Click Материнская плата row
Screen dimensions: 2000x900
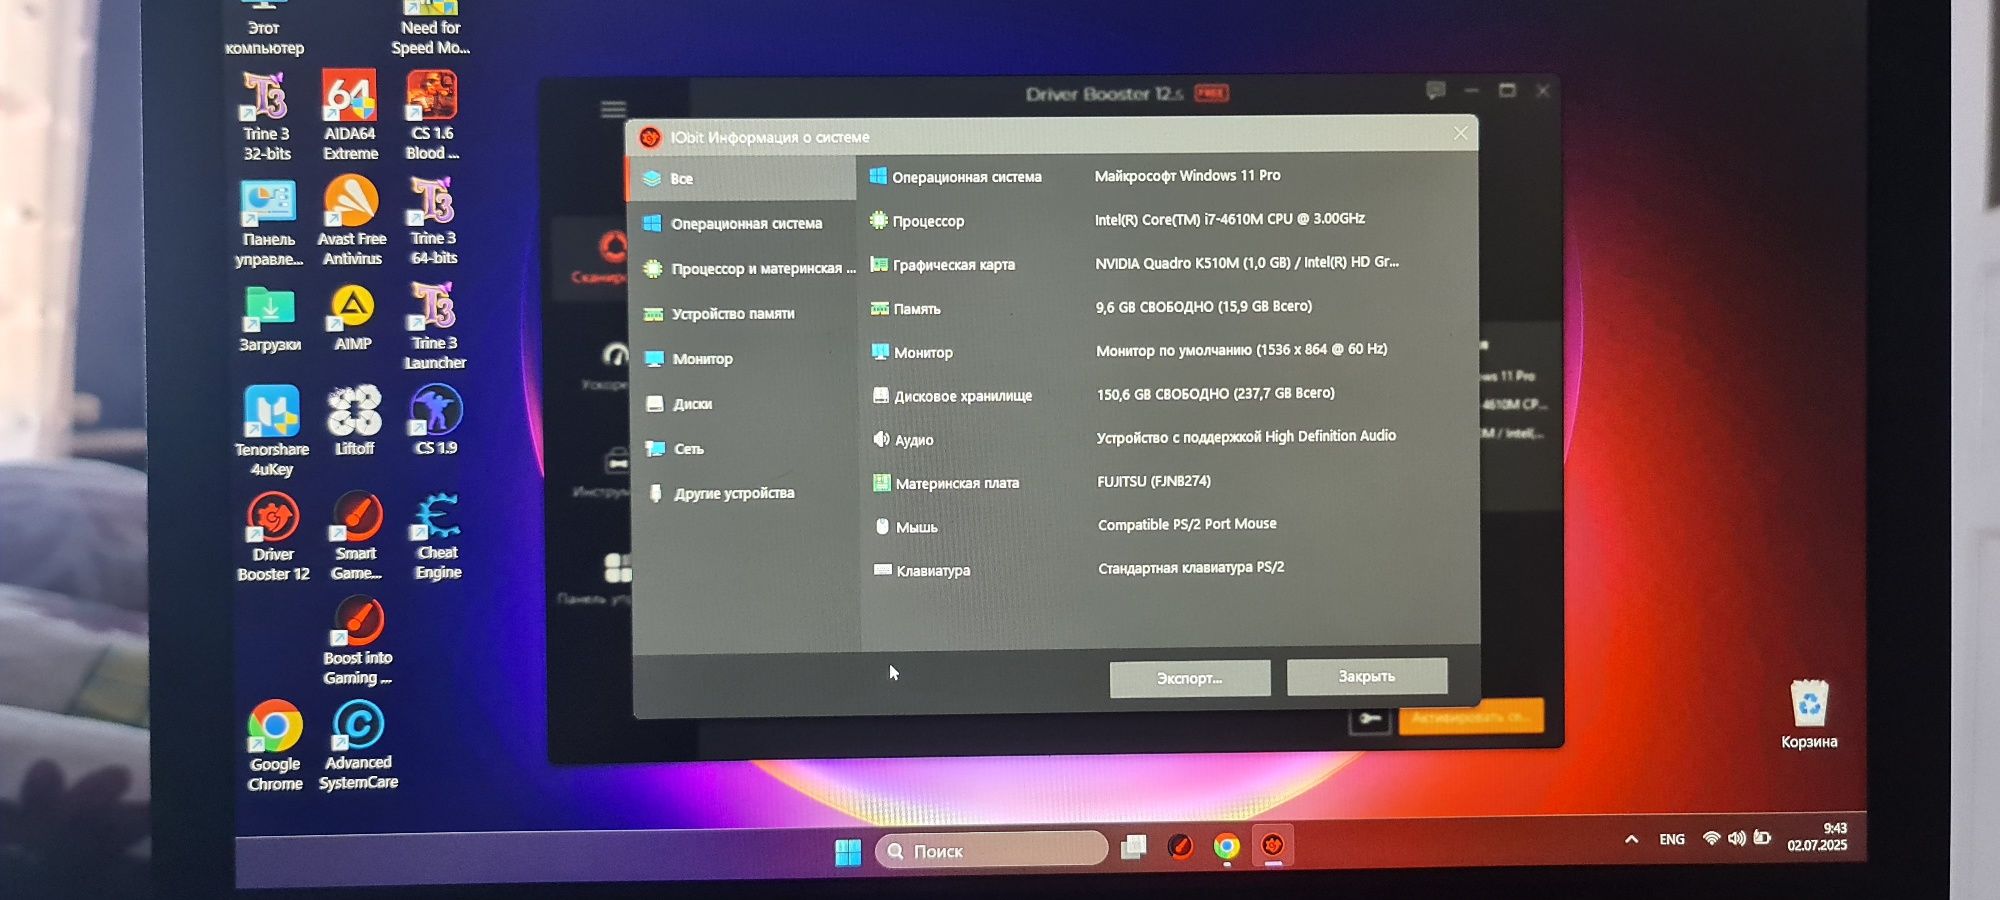[1170, 482]
